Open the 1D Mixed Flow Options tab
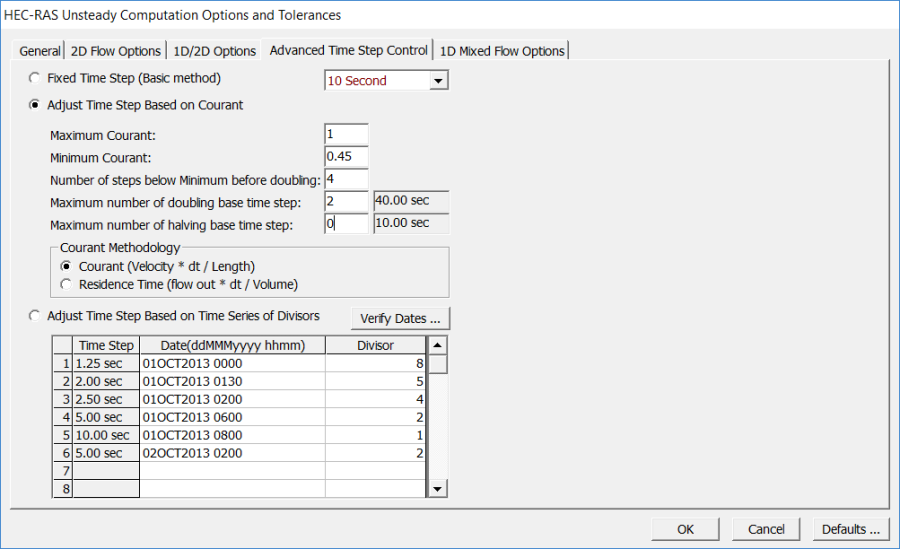900x549 pixels. point(502,51)
